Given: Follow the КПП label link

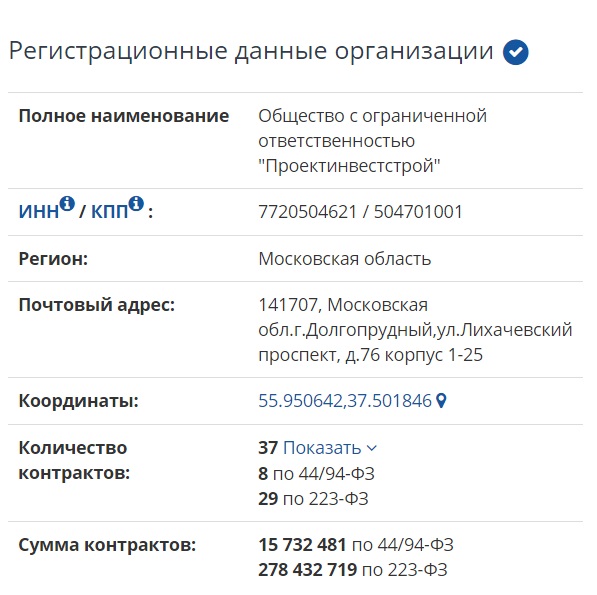Looking at the screenshot, I should coord(109,212).
